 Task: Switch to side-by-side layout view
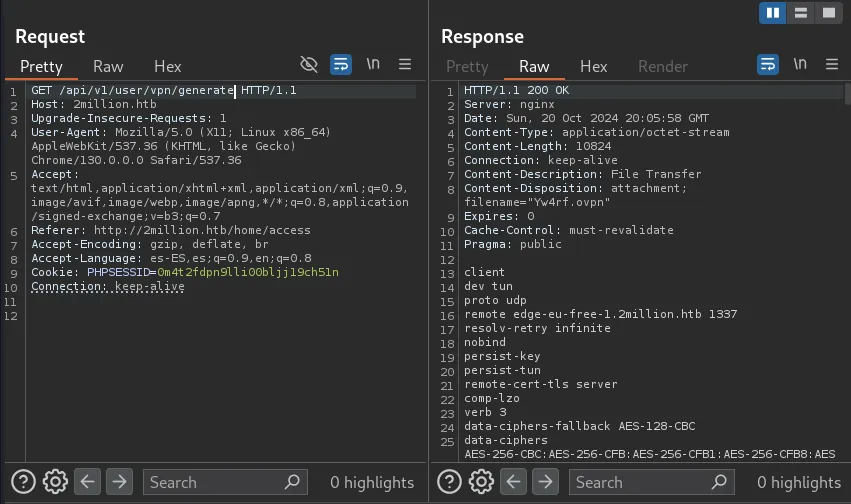point(772,13)
